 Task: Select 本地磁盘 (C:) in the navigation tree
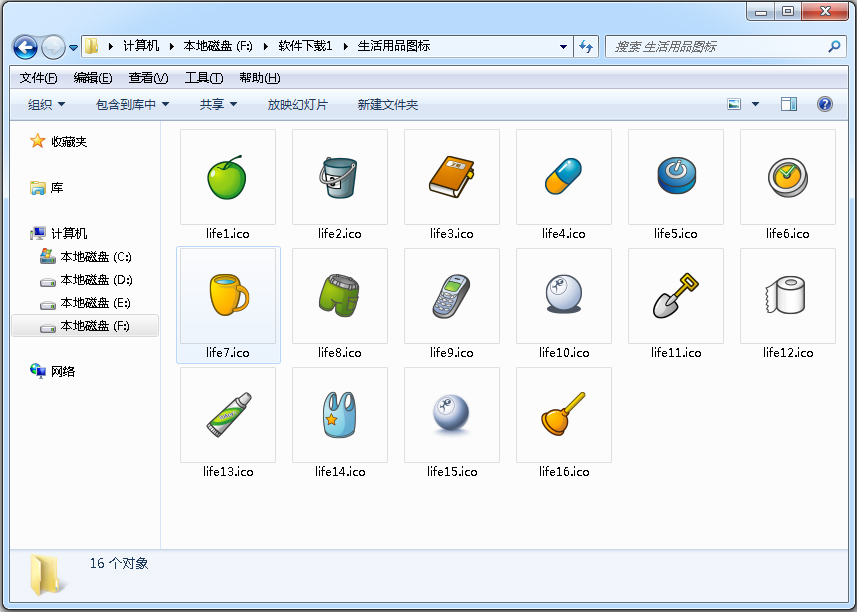click(x=95, y=257)
